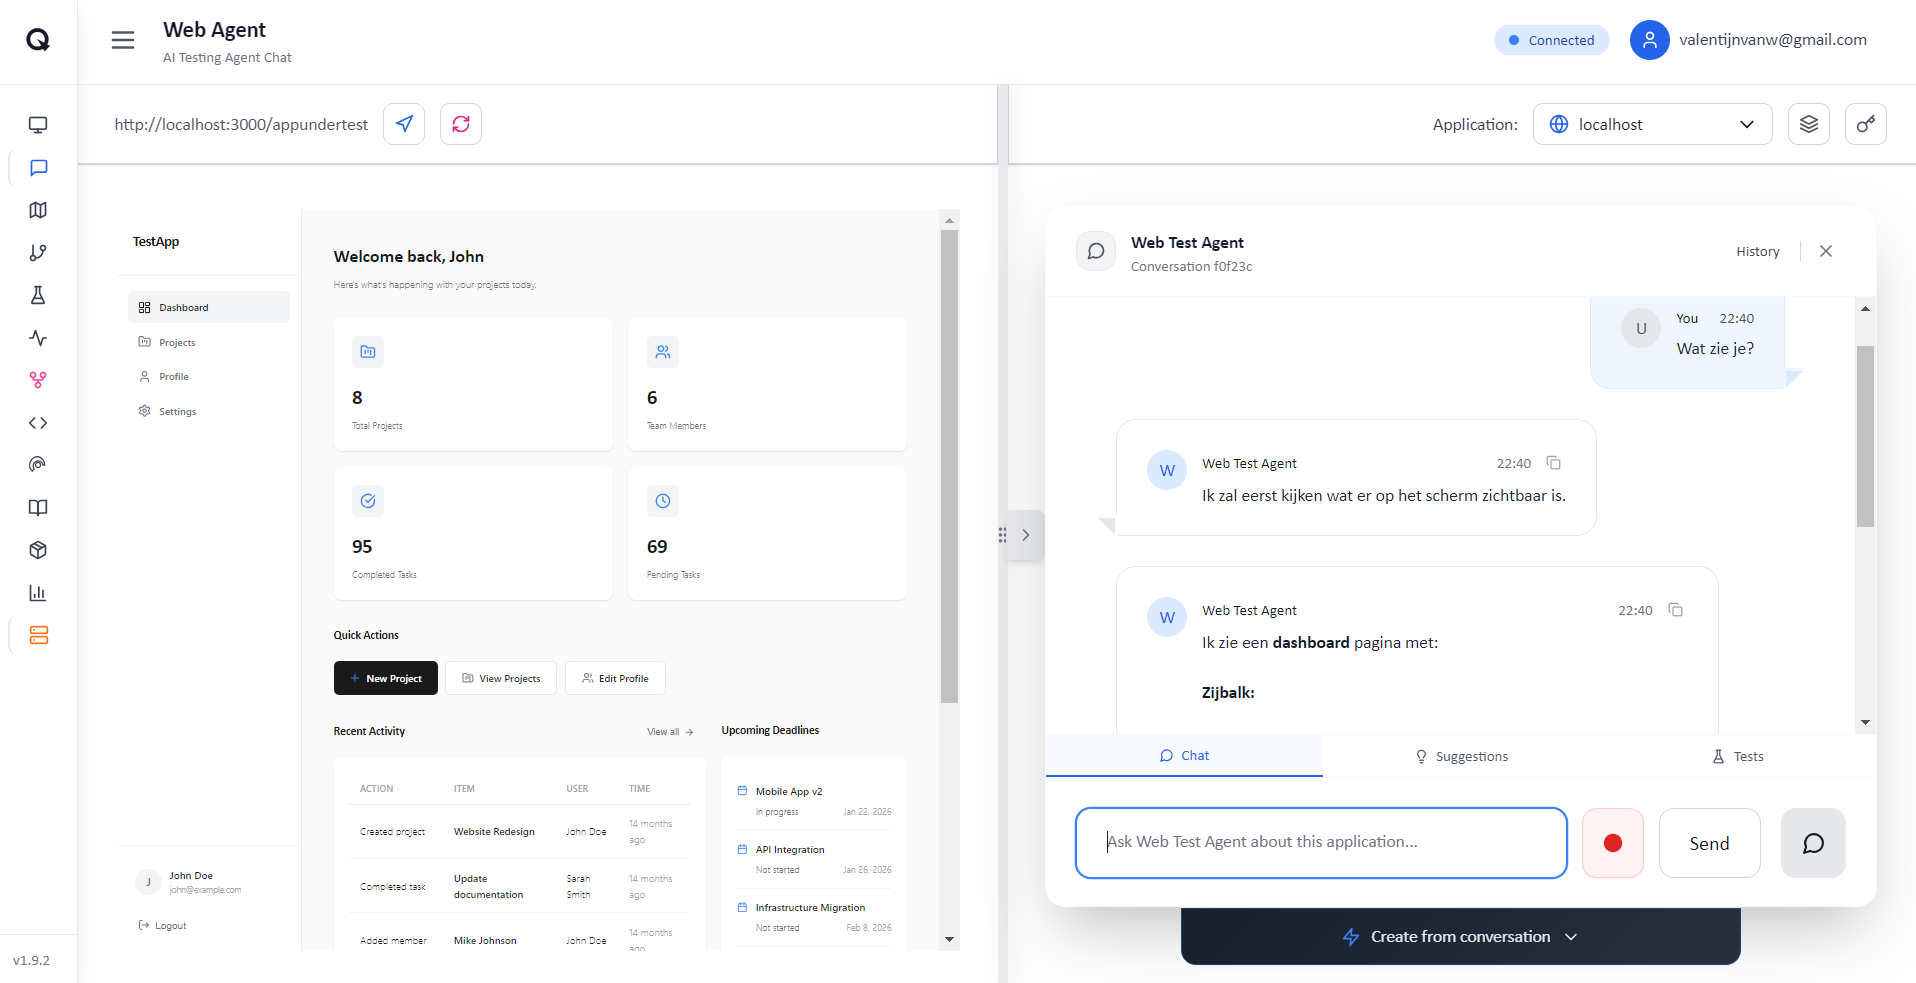Click the API Integration deadline
This screenshot has width=1916, height=983.
point(814,859)
